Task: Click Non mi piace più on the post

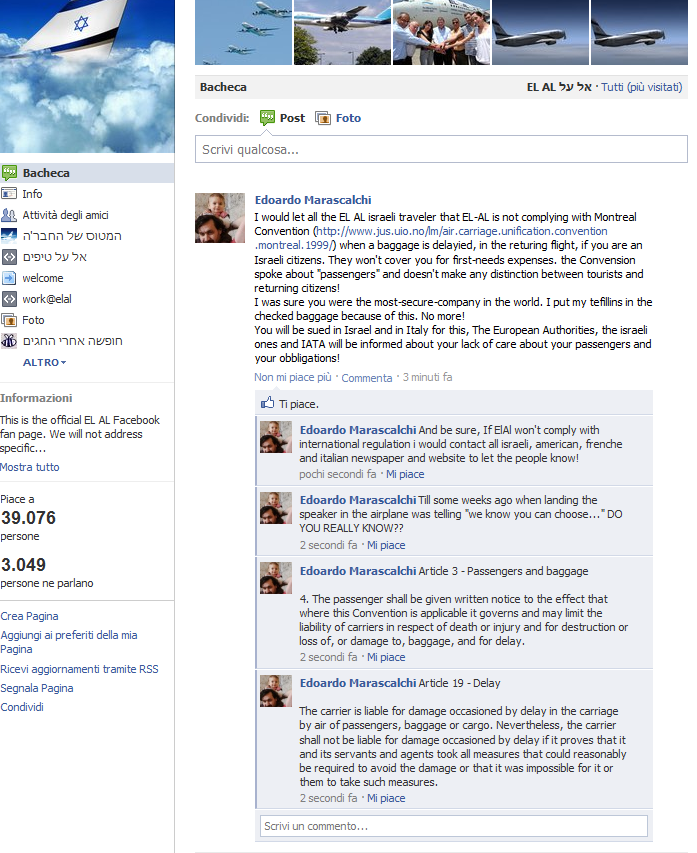Action: [293, 377]
